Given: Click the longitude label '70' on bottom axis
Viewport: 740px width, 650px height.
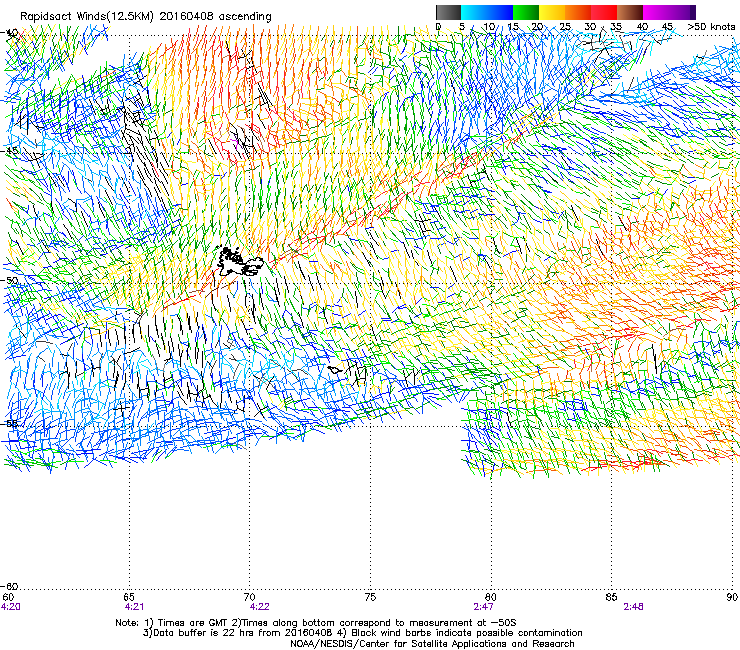Looking at the screenshot, I should click(250, 597).
